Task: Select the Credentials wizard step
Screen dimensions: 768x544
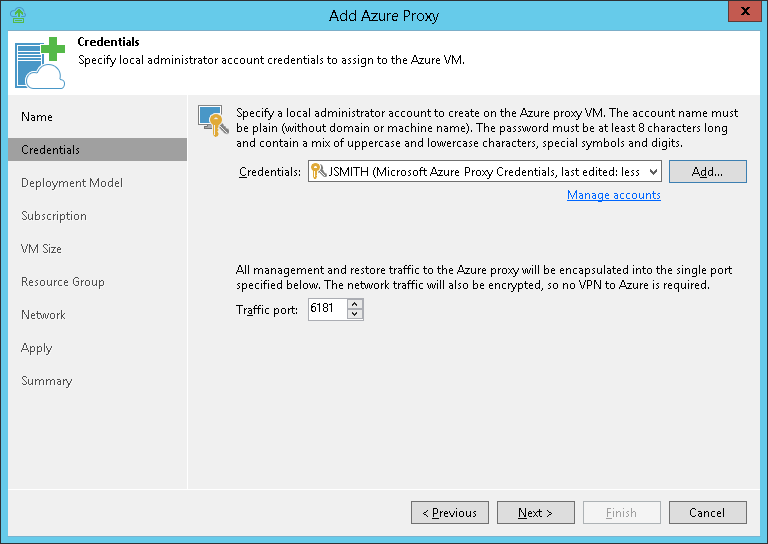Action: 51,150
